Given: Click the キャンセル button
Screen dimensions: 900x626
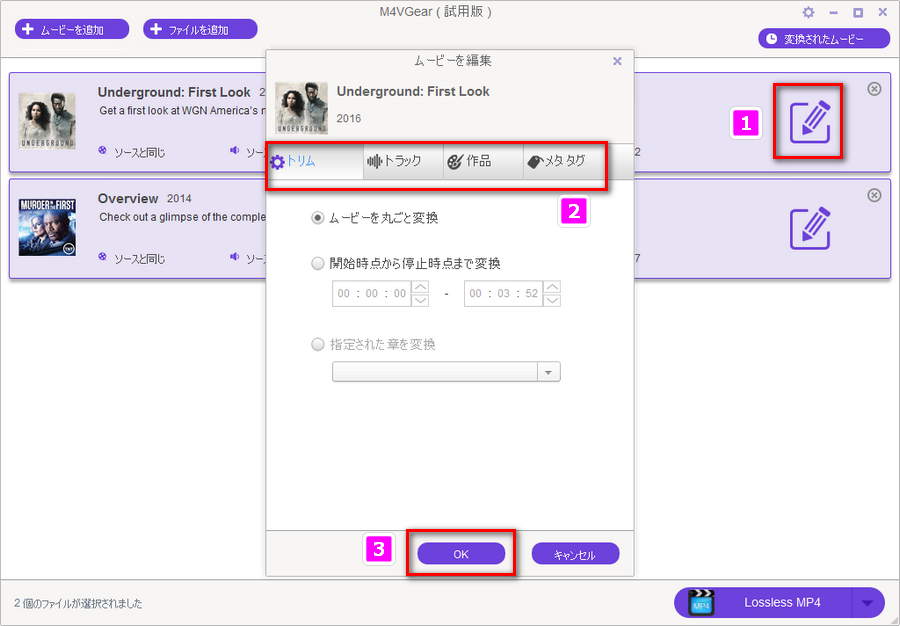Looking at the screenshot, I should (x=575, y=554).
